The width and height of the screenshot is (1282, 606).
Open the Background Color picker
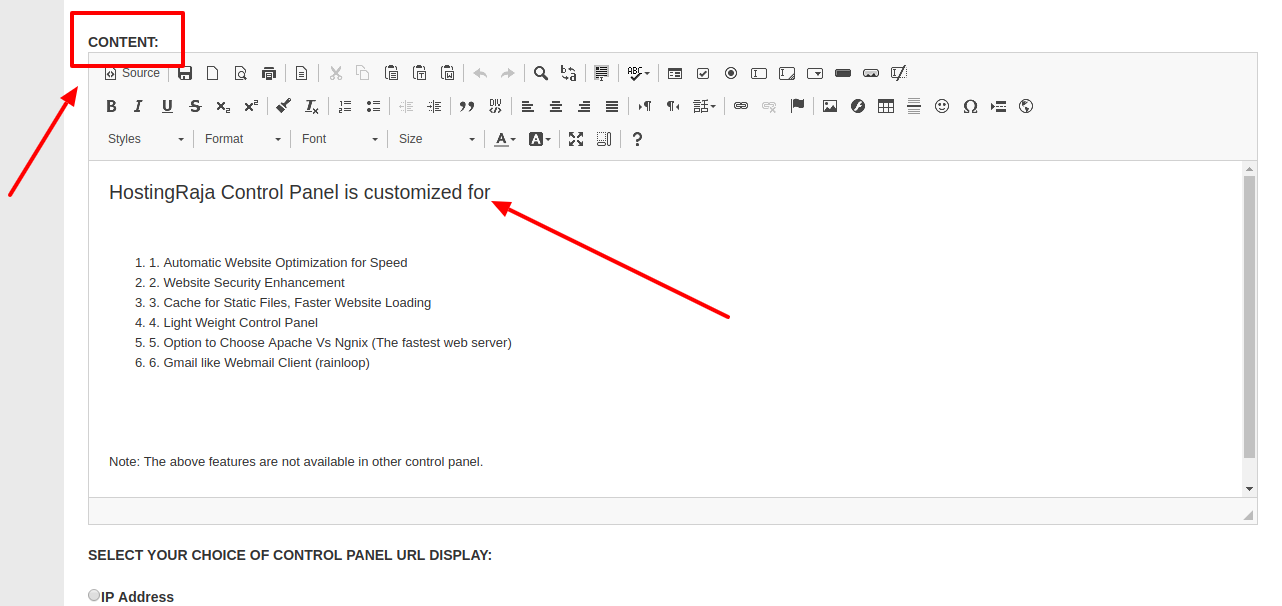539,139
